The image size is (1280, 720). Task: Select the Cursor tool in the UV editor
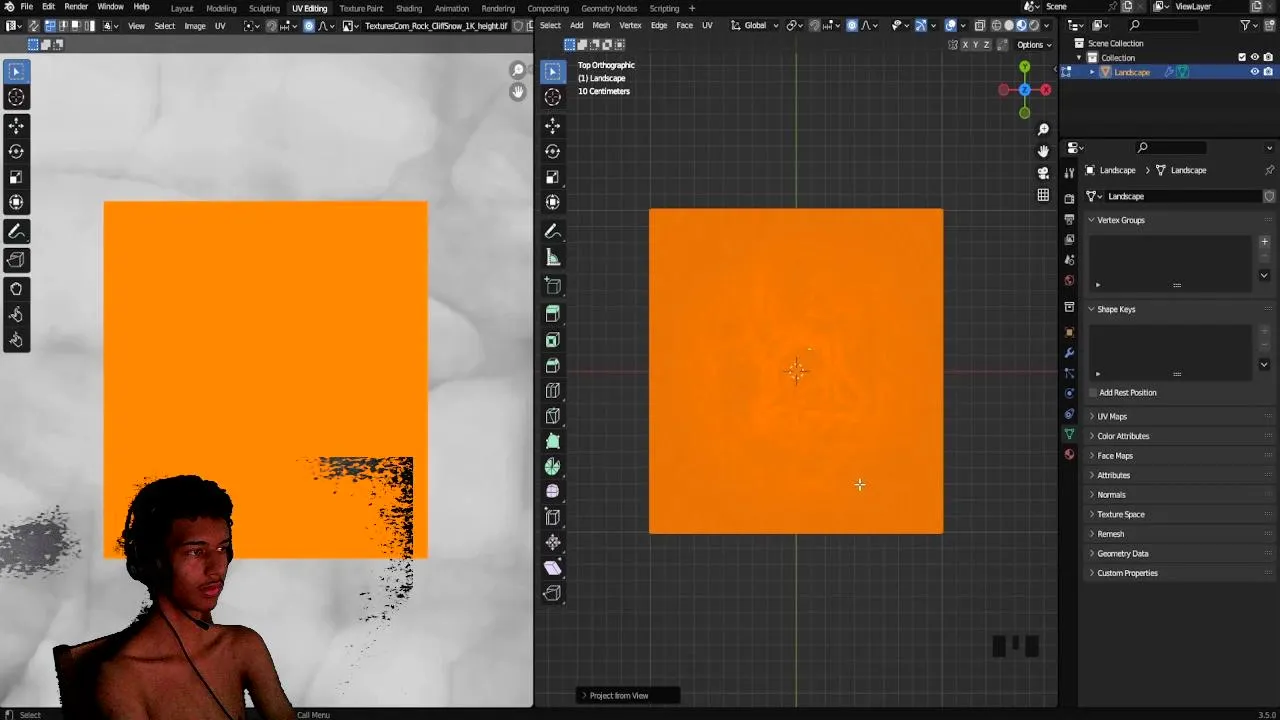tap(16, 97)
